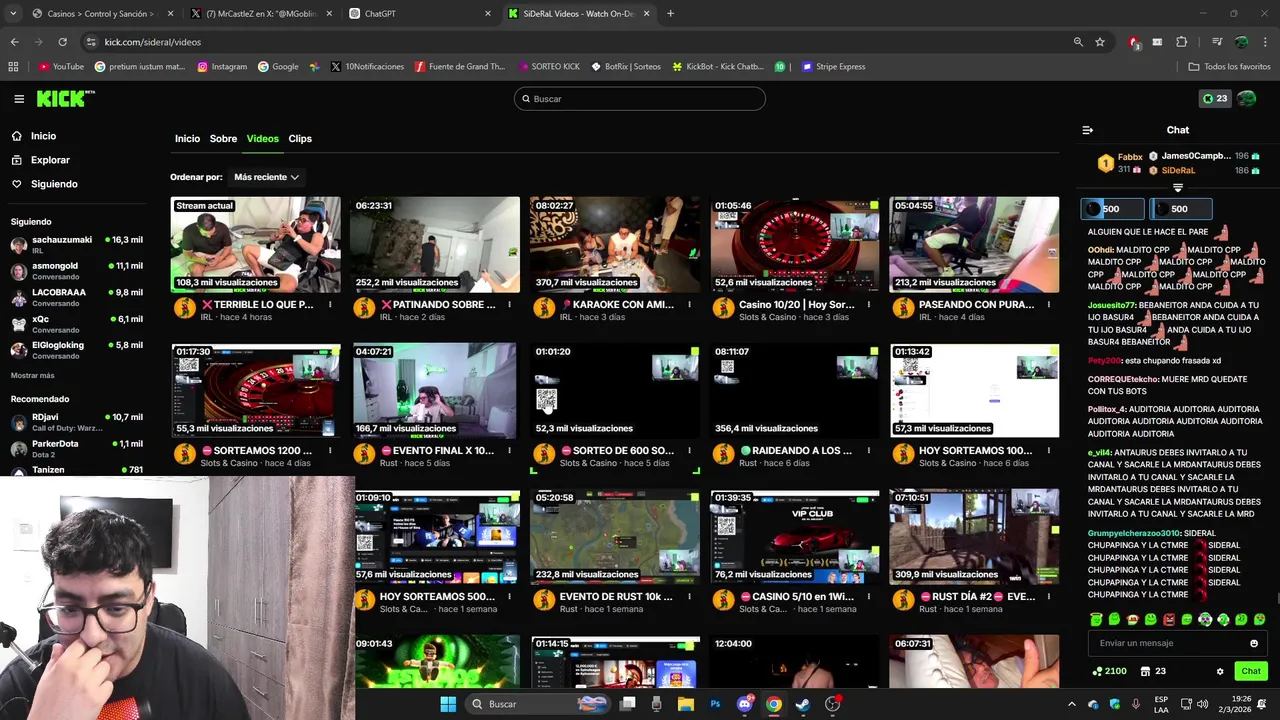Switch to Inicio channel tab
The height and width of the screenshot is (720, 1280).
click(x=187, y=139)
